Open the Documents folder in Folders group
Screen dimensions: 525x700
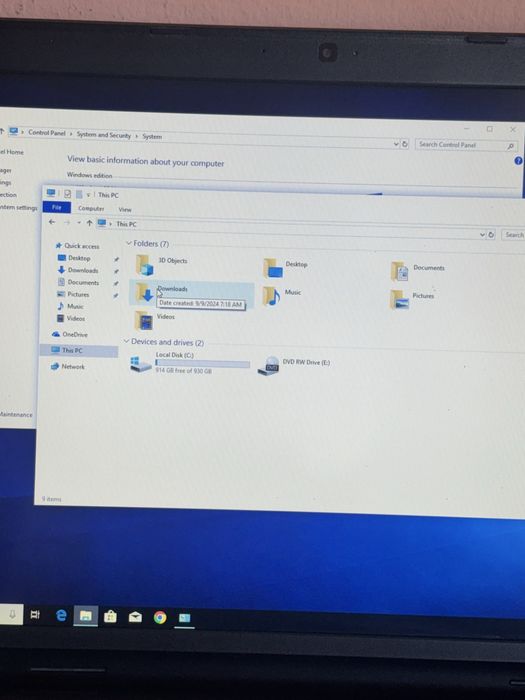coord(417,271)
